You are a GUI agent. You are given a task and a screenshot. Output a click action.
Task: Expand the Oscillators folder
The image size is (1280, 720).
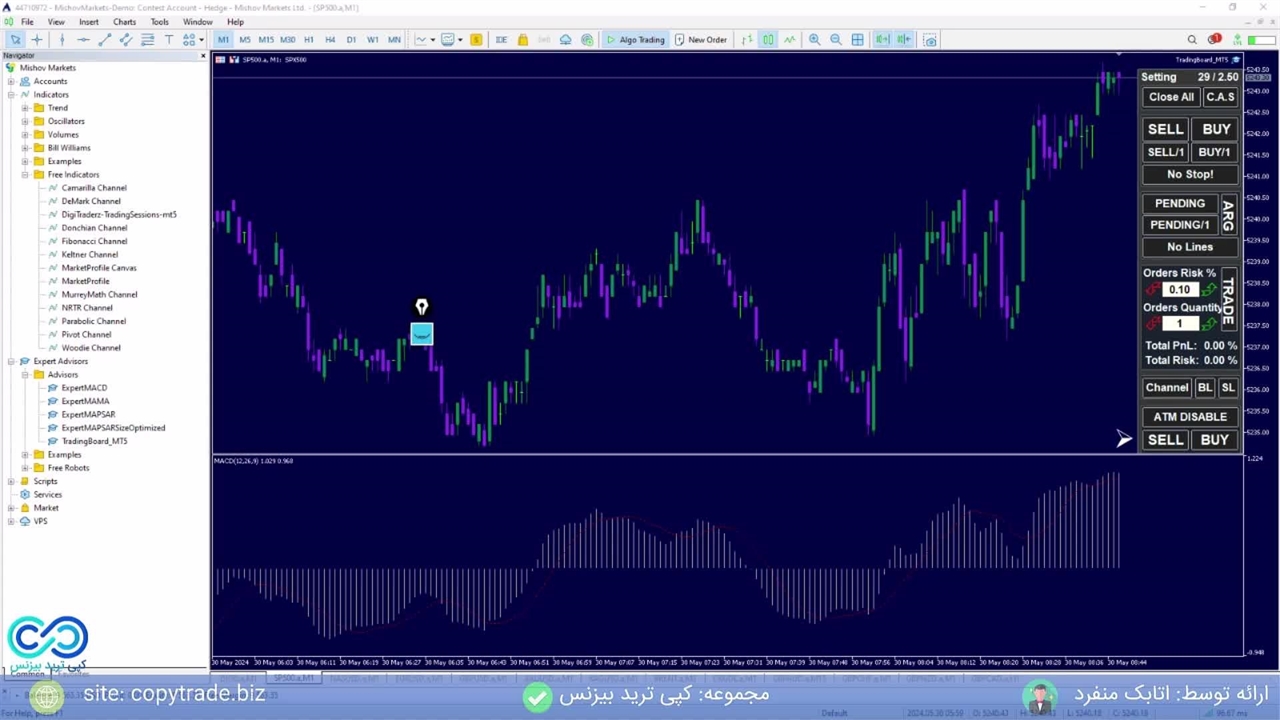(25, 121)
